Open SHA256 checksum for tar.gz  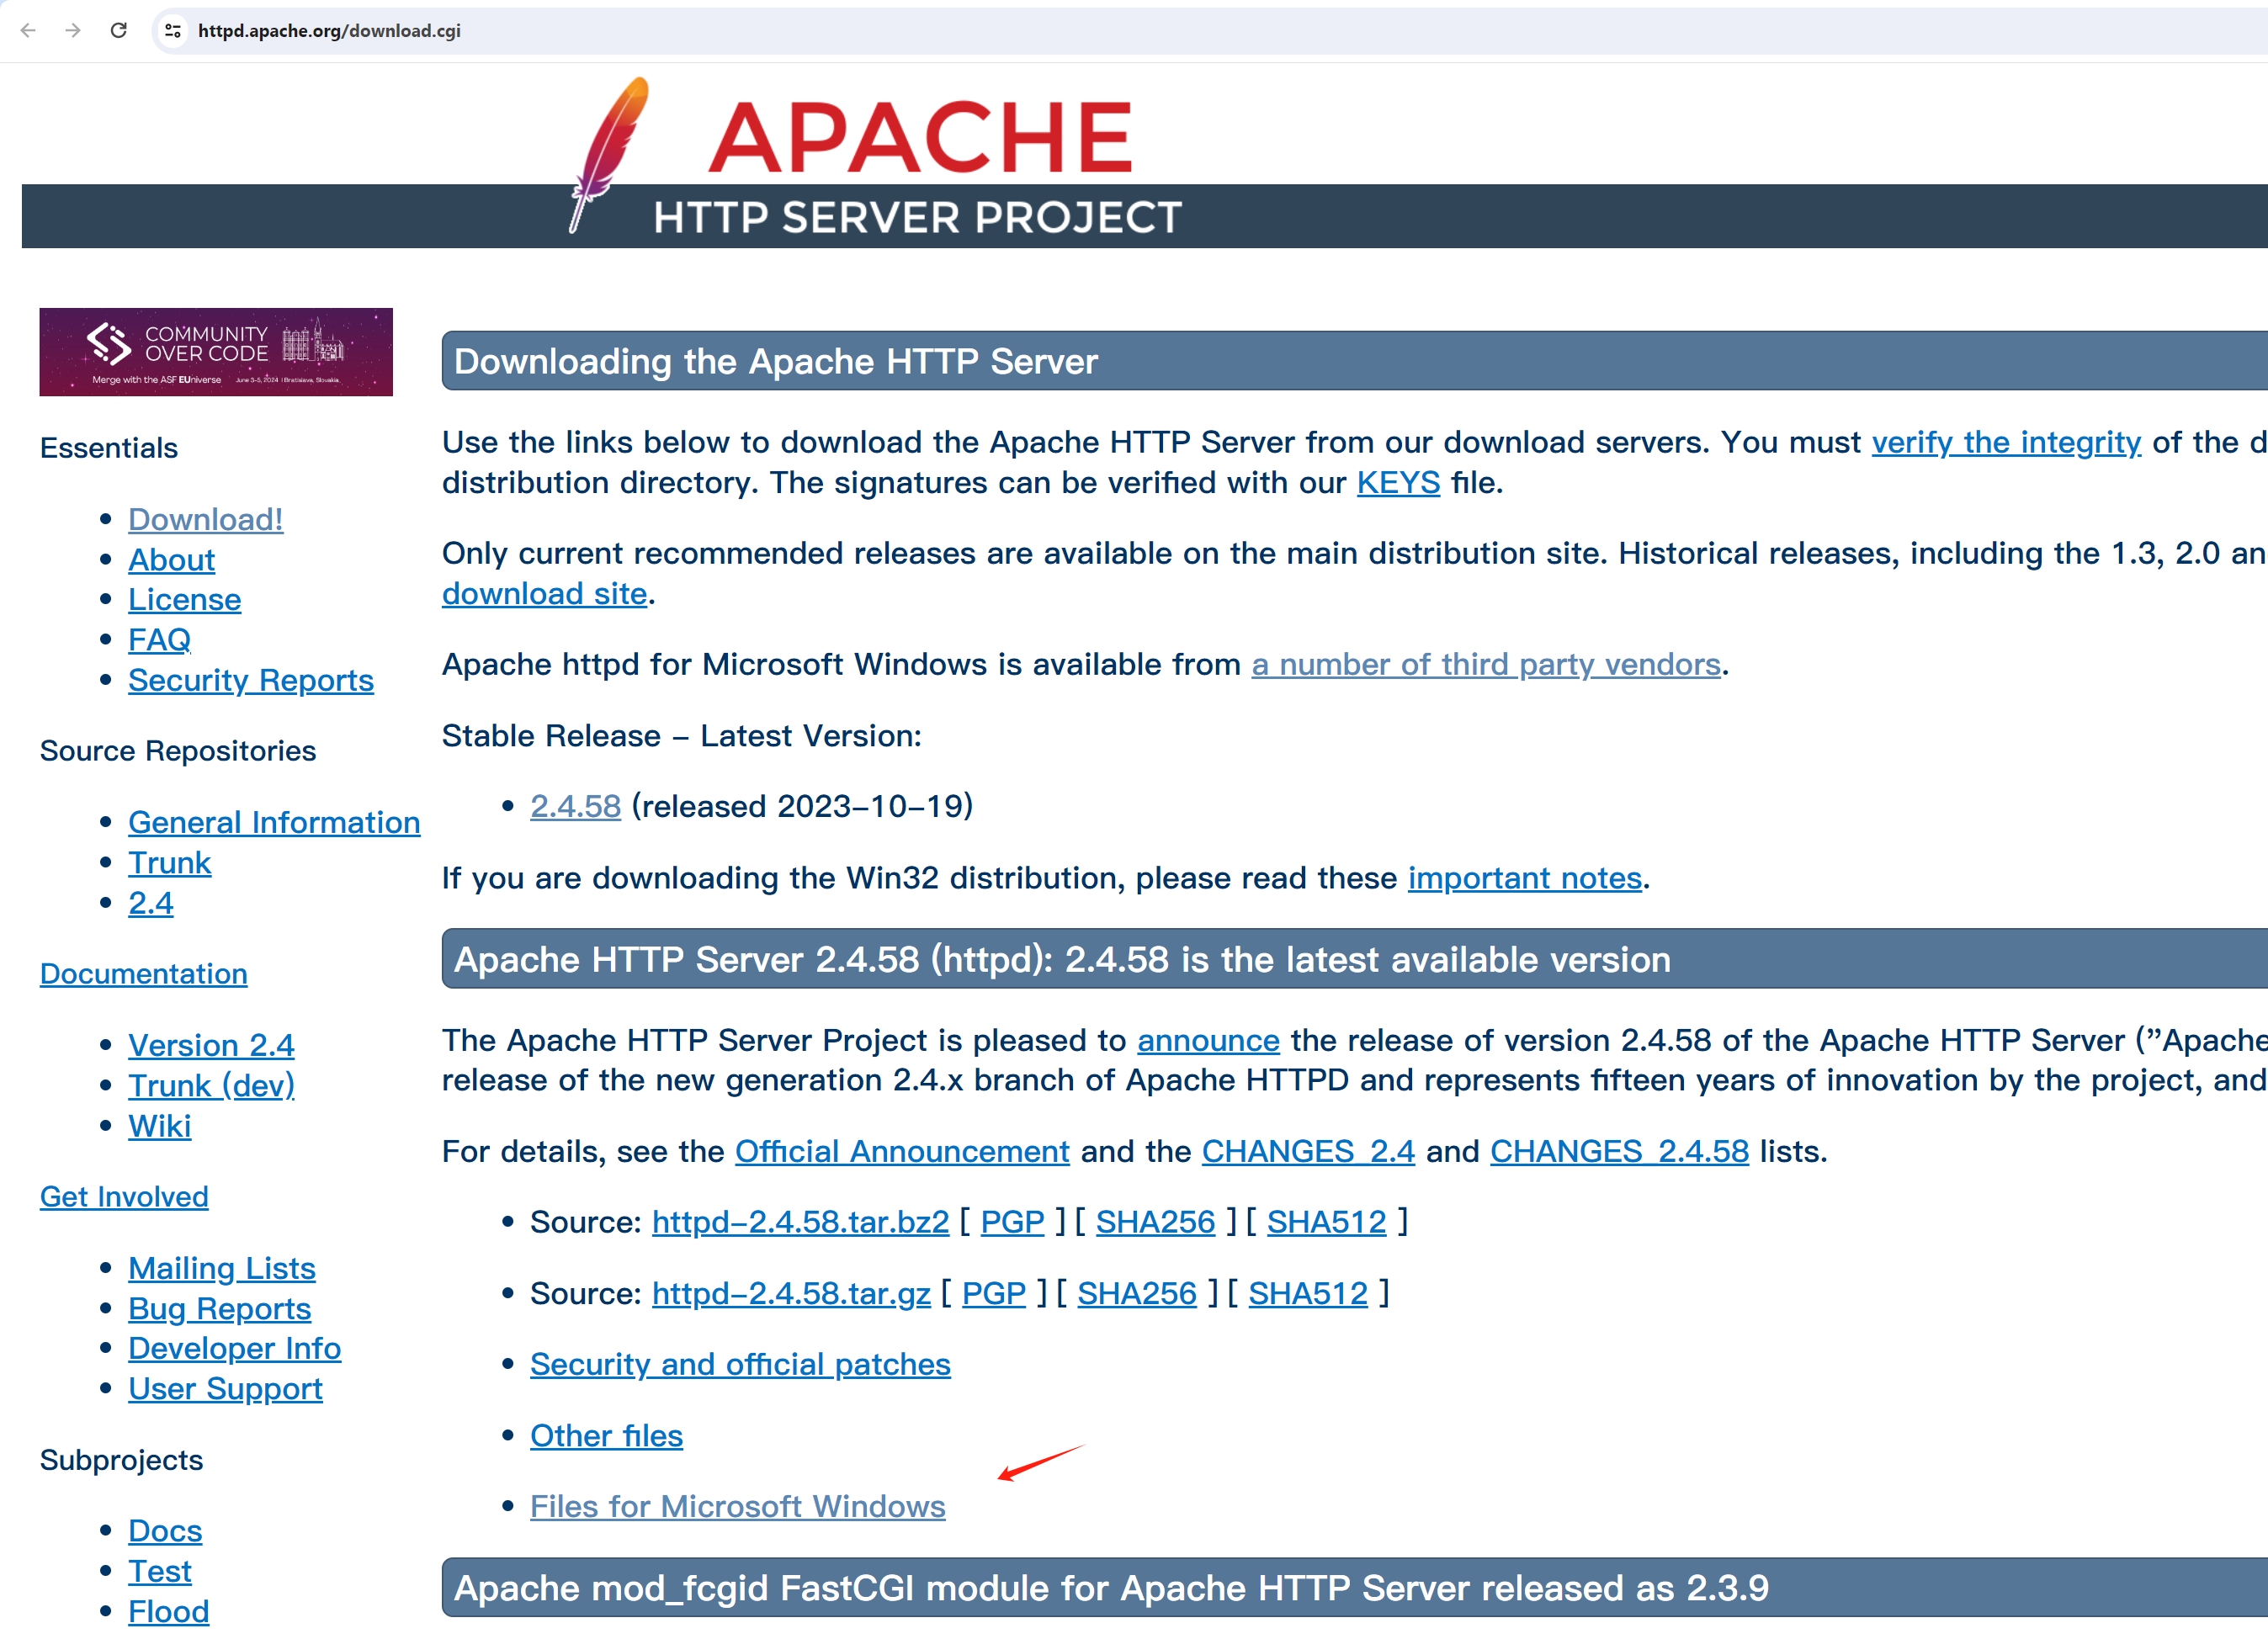pyautogui.click(x=1136, y=1293)
